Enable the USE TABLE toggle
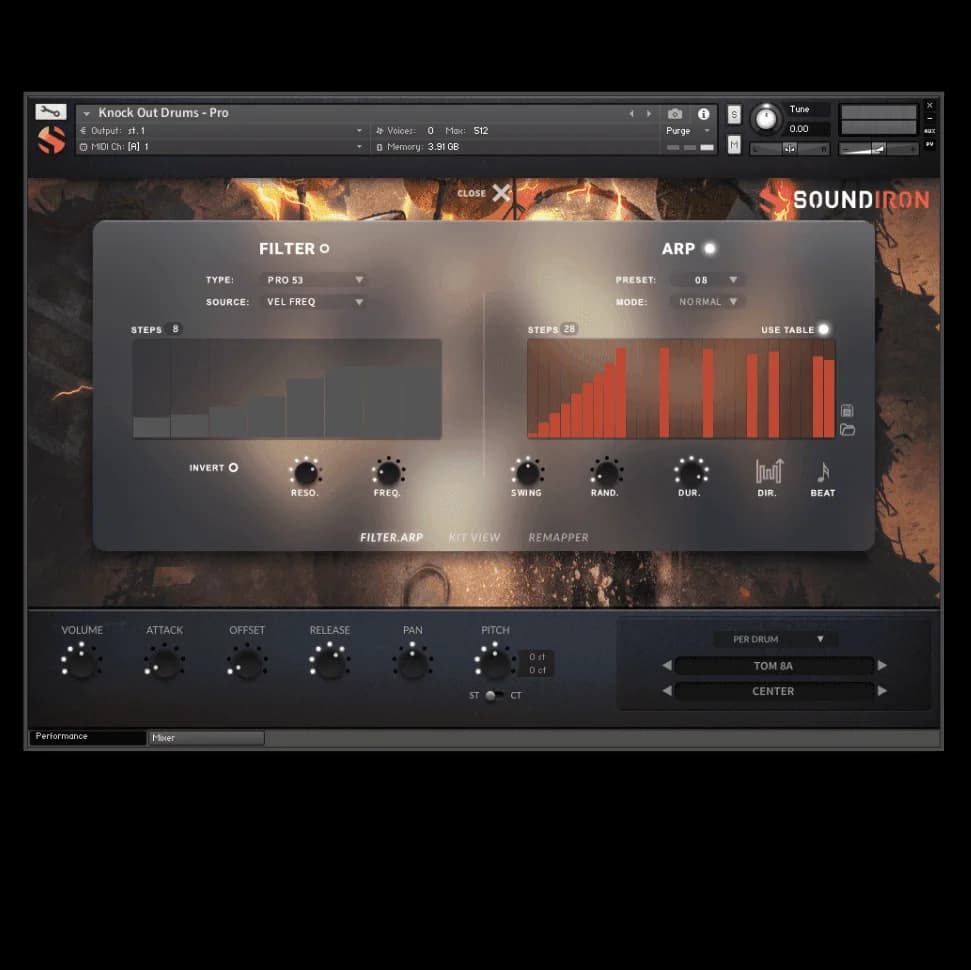The width and height of the screenshot is (971, 970). 823,328
